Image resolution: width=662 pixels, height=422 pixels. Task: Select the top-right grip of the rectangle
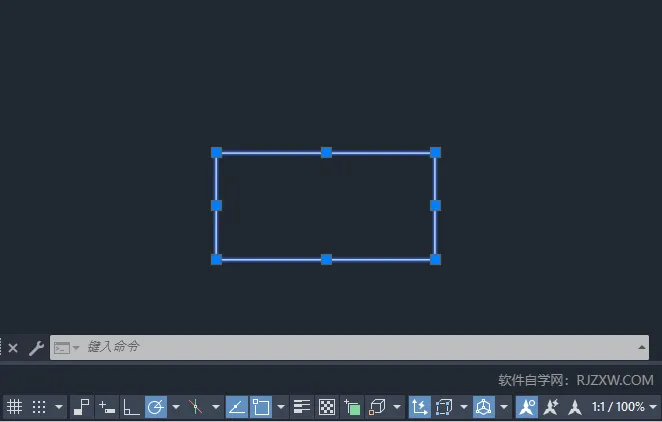(x=435, y=152)
